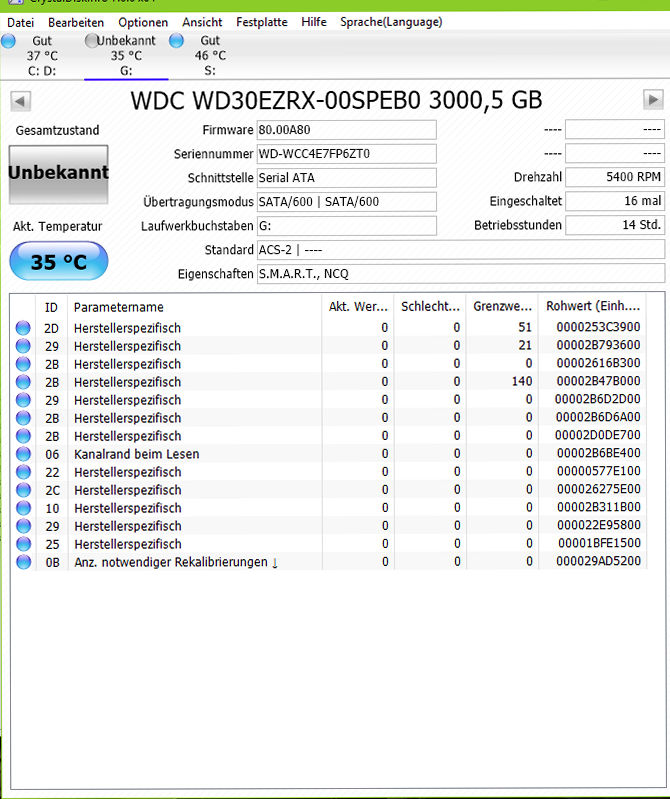Select the C: D: disk tab
This screenshot has width=670, height=799.
[42, 56]
